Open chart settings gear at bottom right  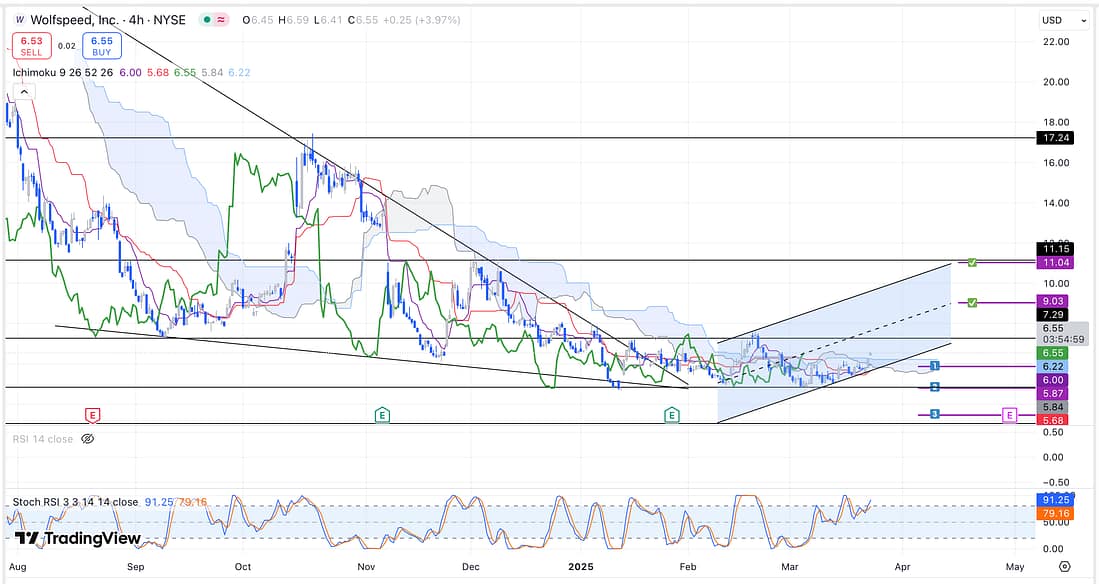1064,565
